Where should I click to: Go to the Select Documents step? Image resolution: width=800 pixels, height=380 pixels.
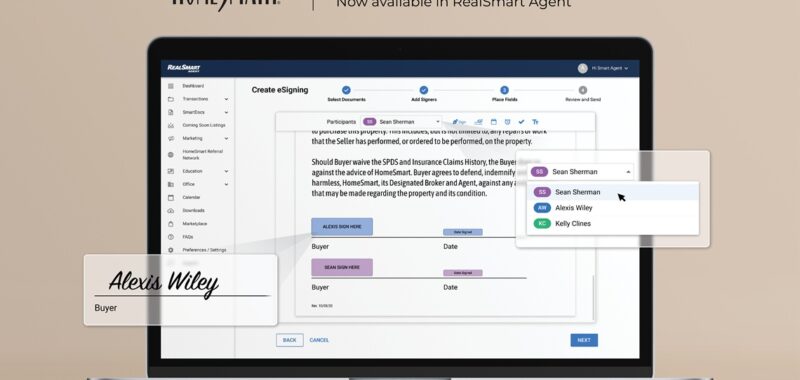346,94
